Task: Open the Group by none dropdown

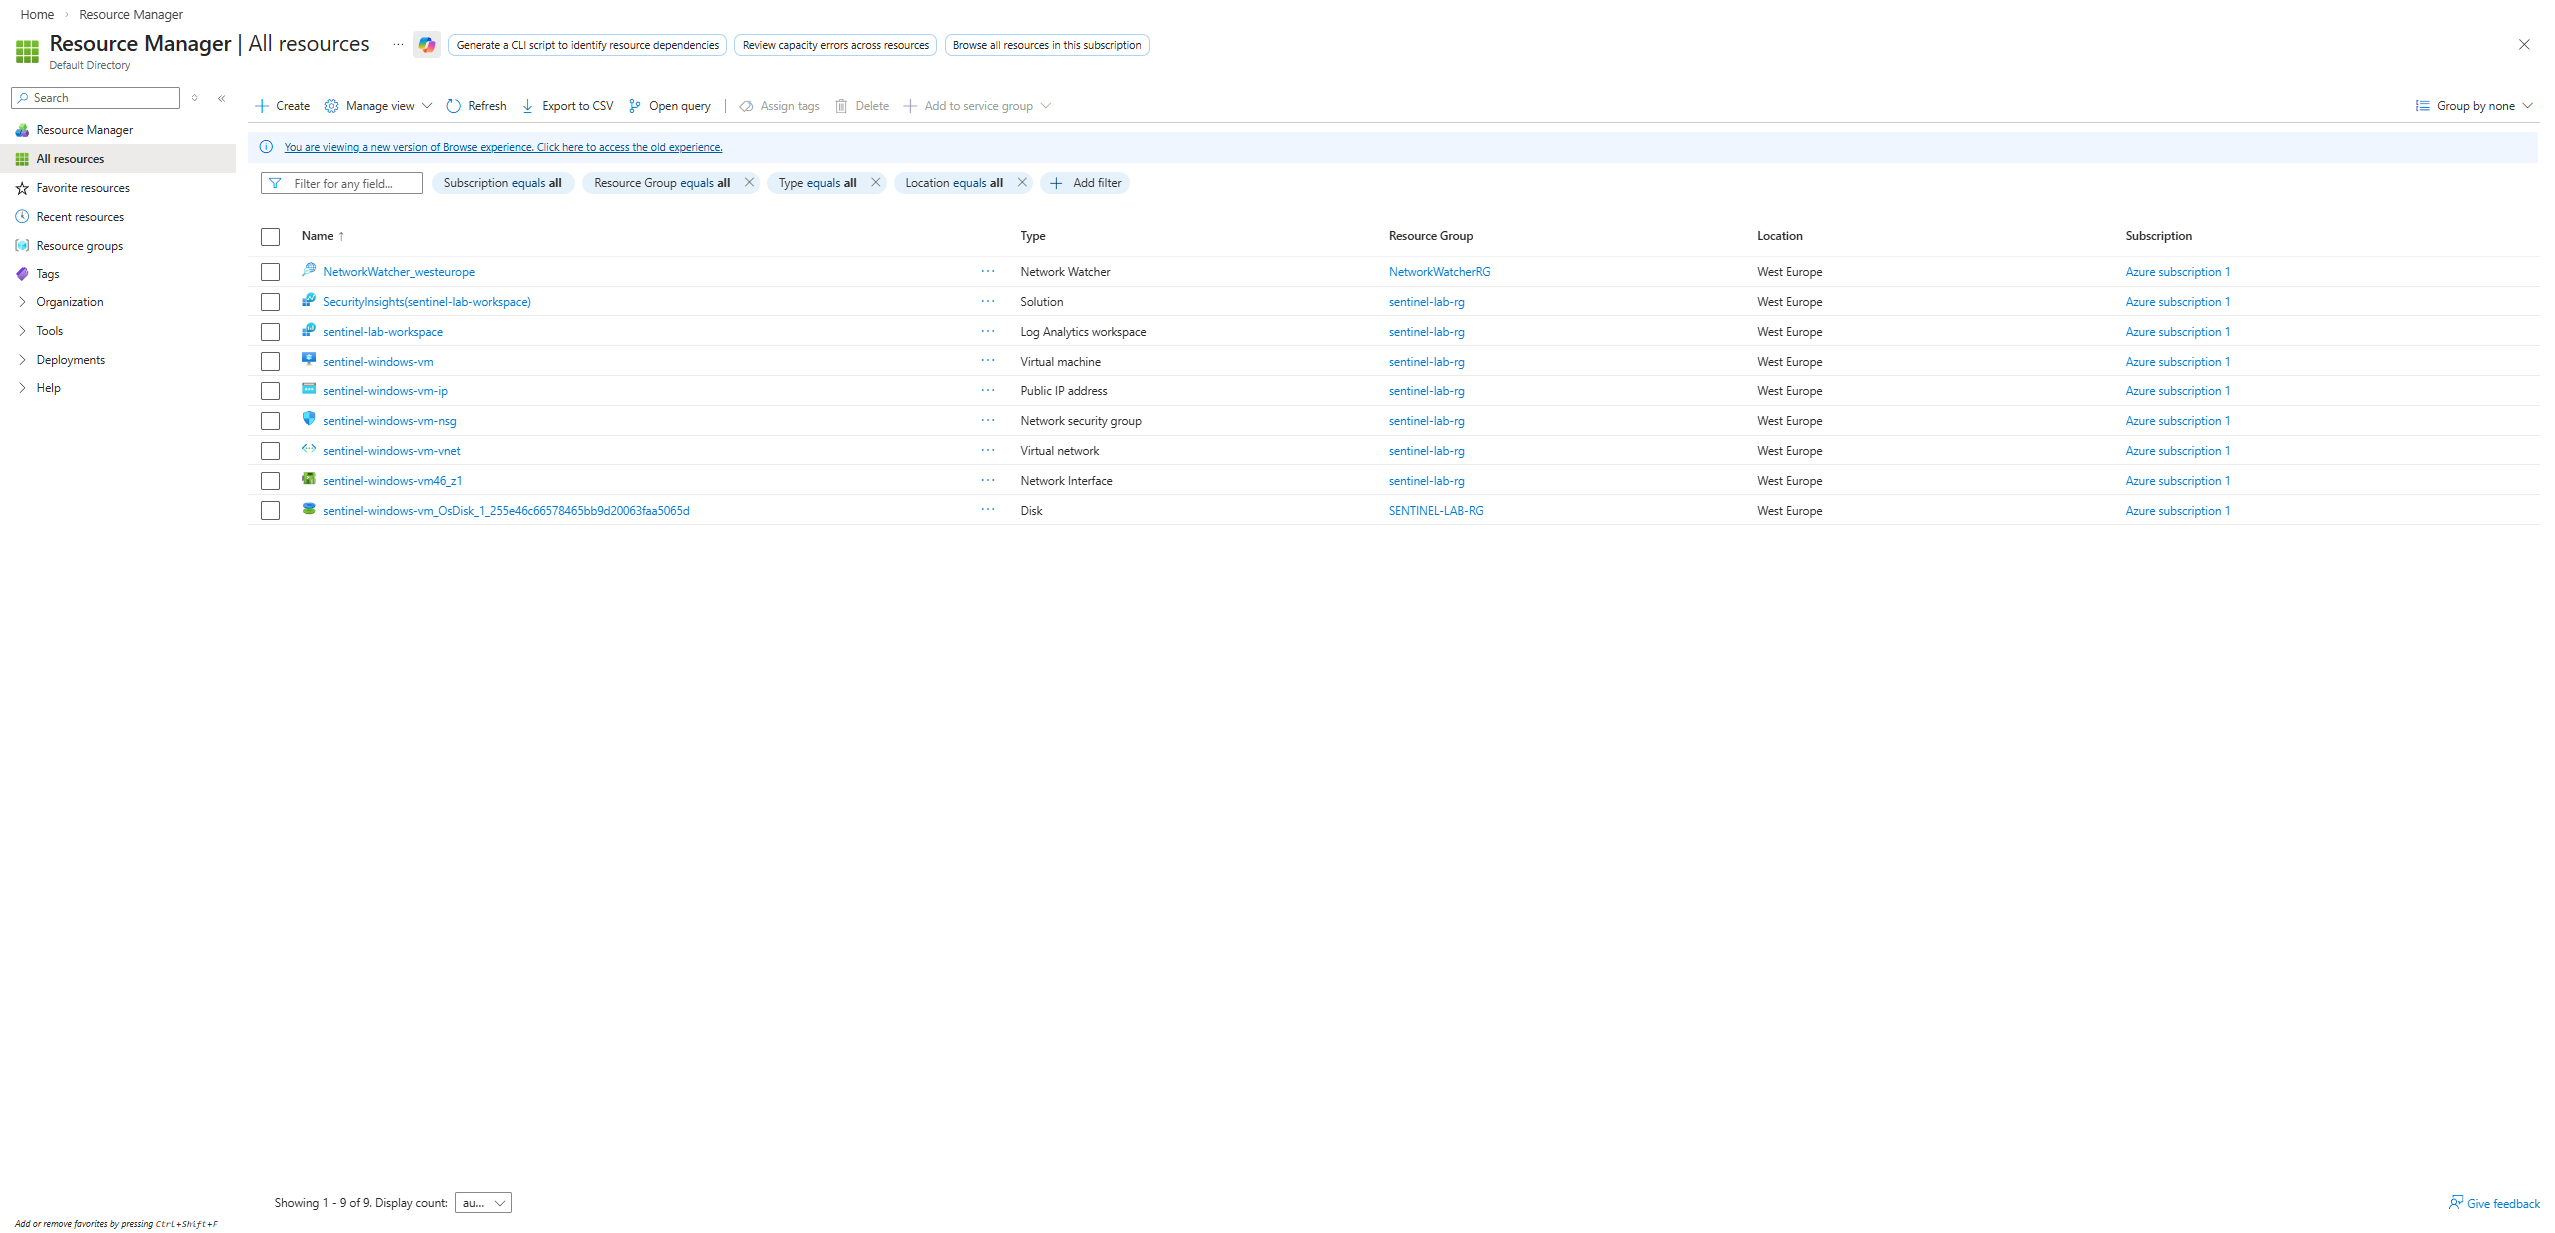Action: [2474, 106]
